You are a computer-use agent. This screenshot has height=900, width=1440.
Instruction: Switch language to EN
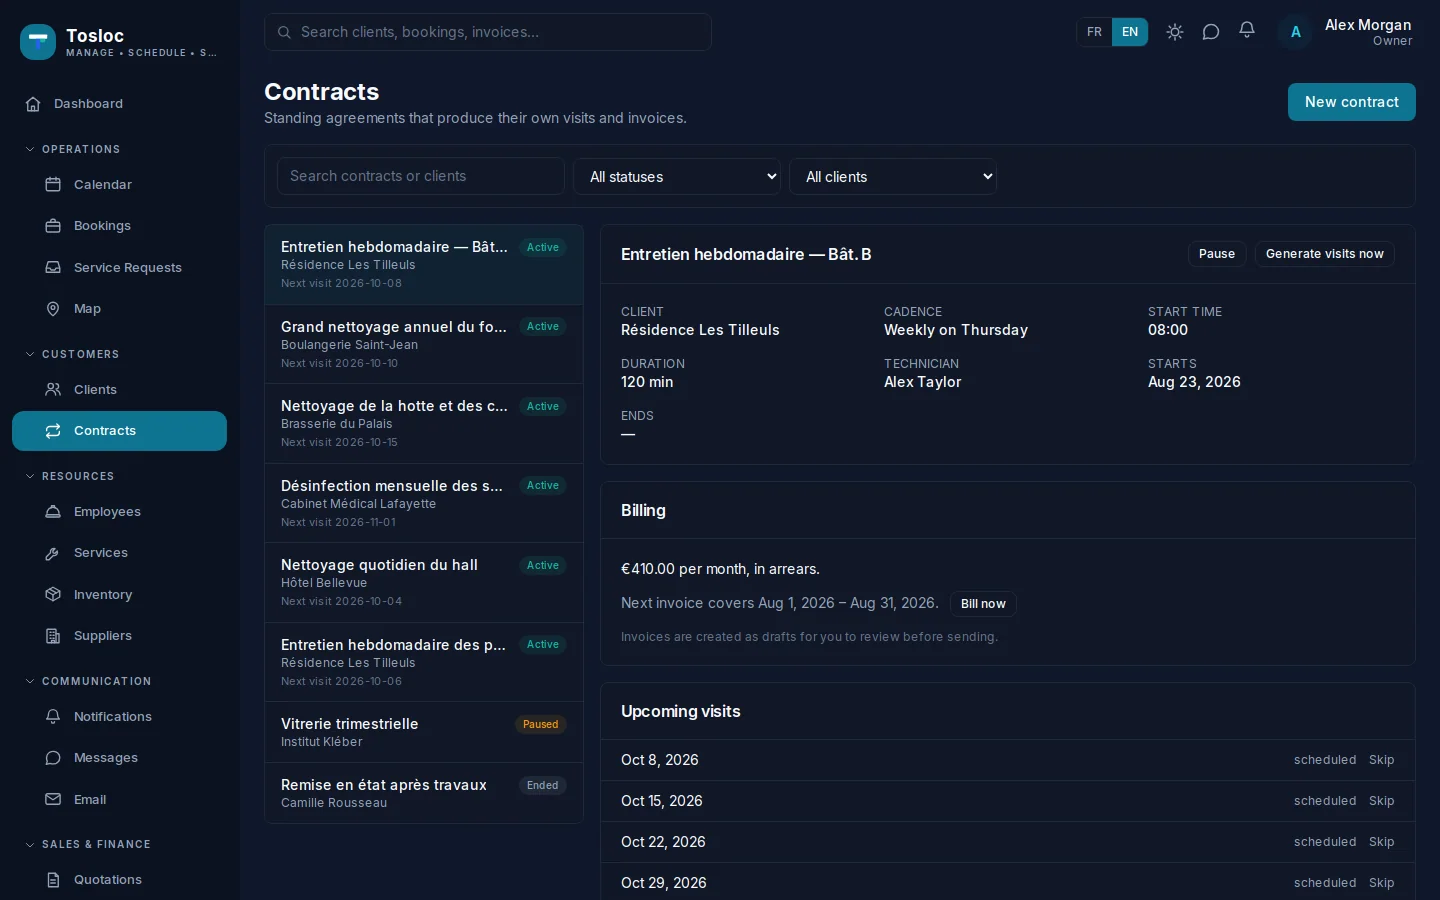[x=1130, y=32]
